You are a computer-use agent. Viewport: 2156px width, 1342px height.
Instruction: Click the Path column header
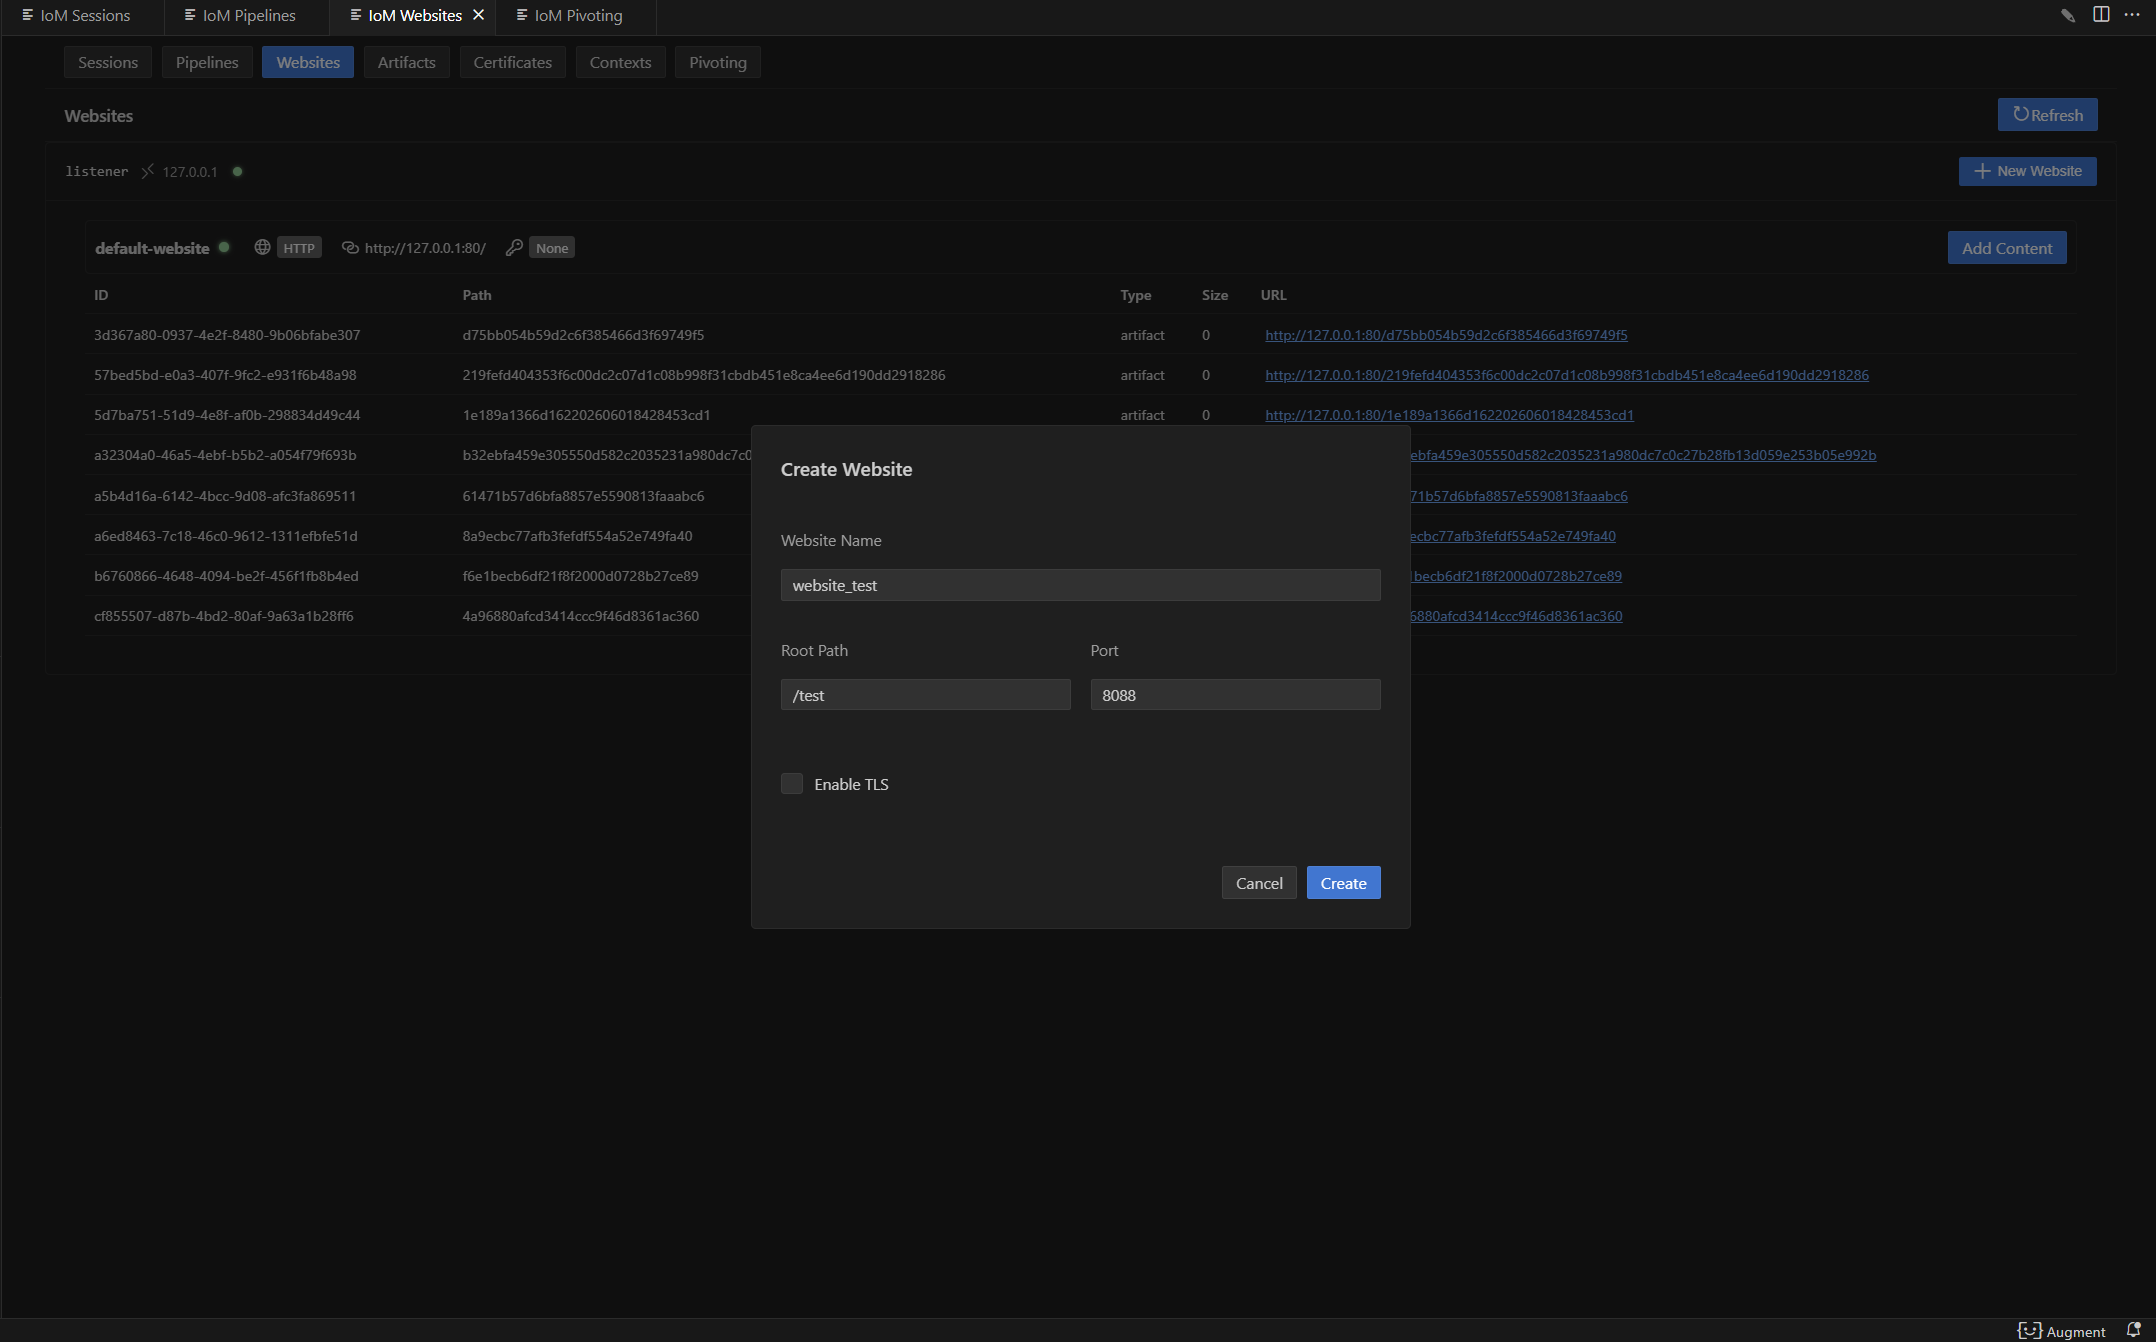pos(477,295)
